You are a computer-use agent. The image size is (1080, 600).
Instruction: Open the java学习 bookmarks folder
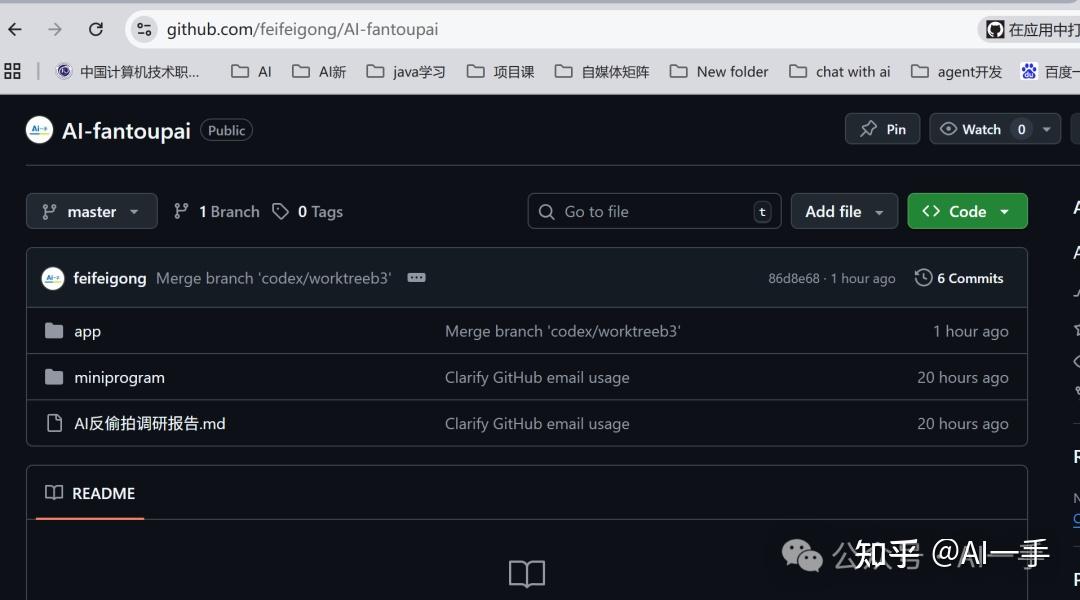pos(406,72)
